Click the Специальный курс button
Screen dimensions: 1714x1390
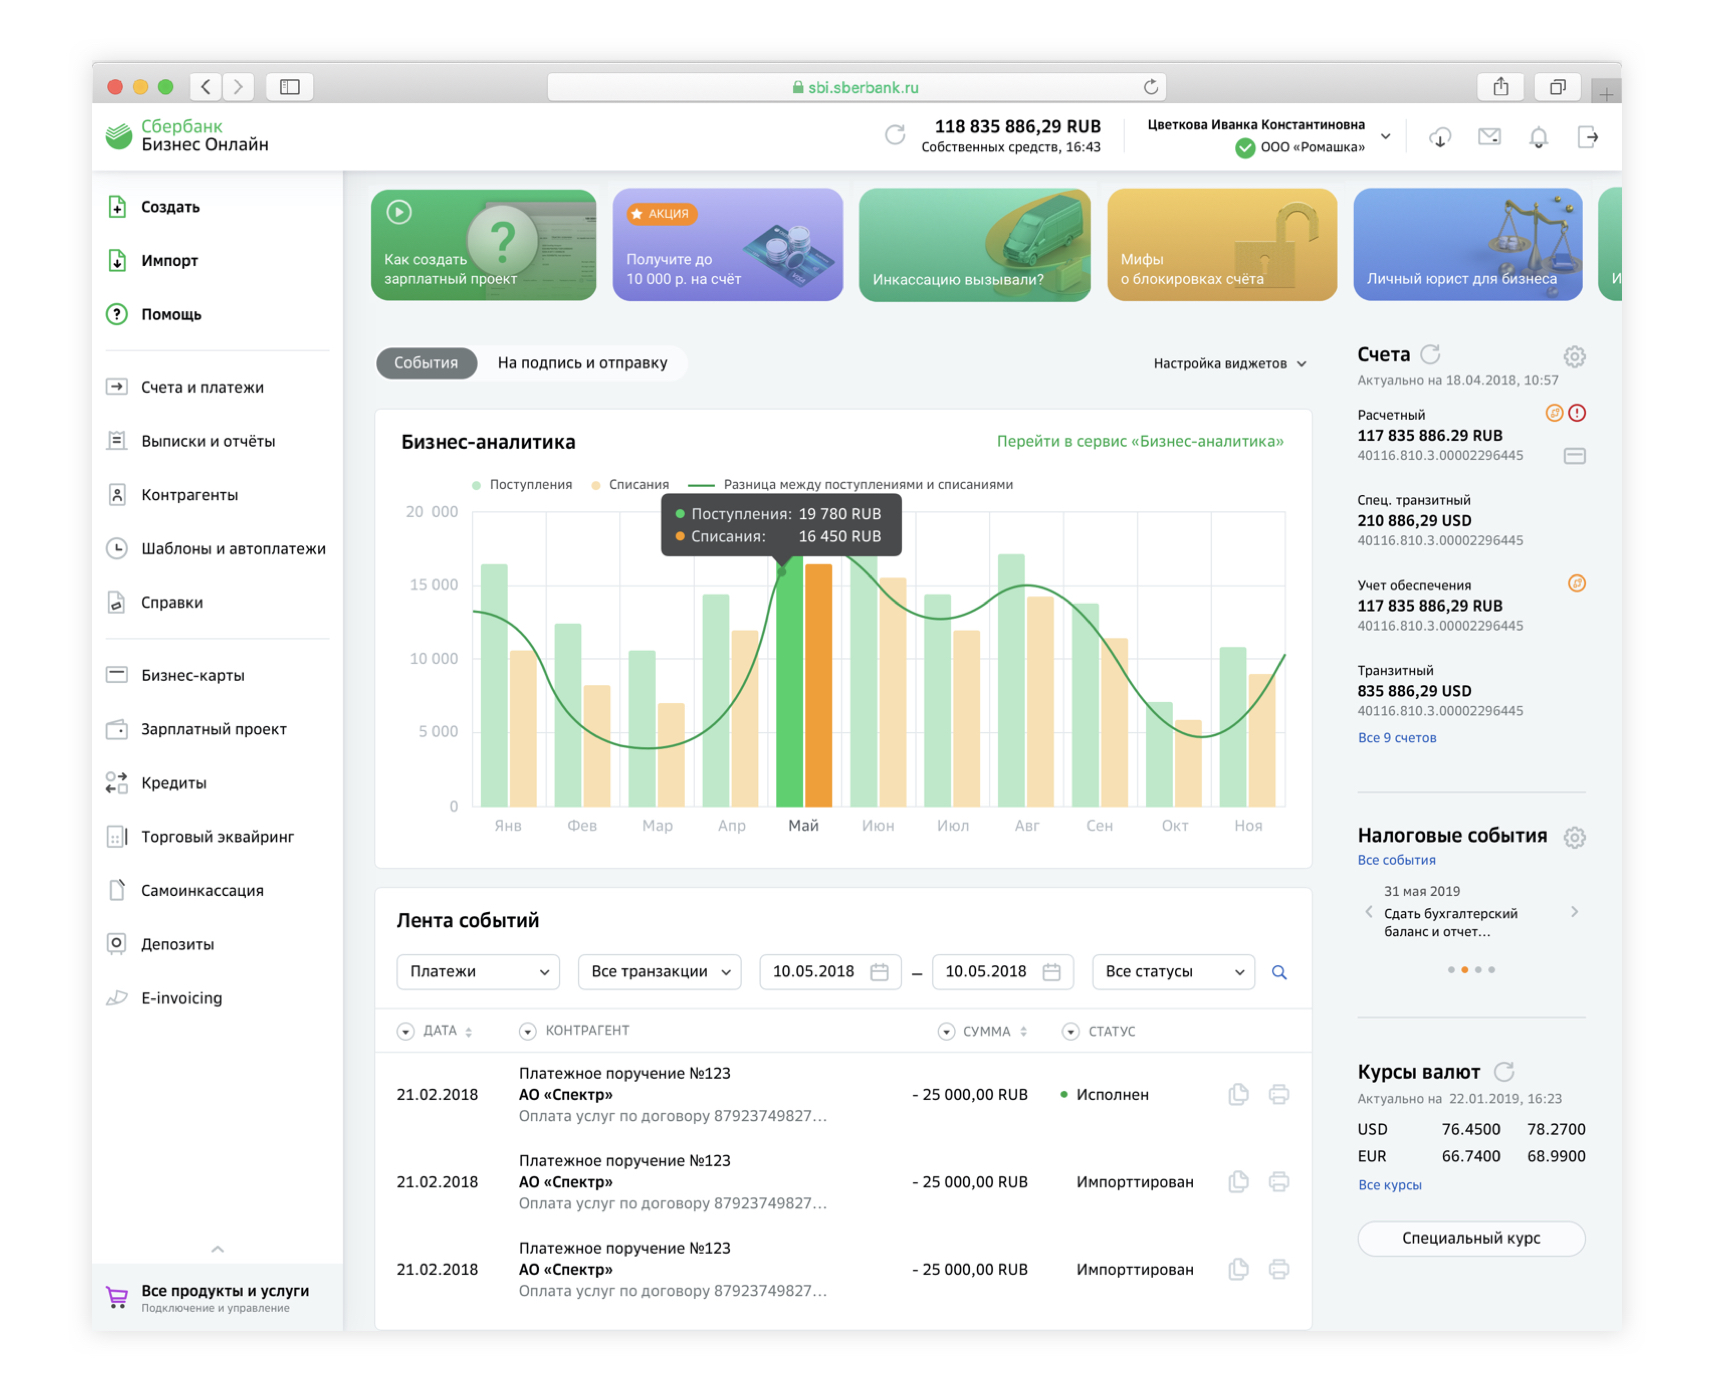tap(1472, 1239)
